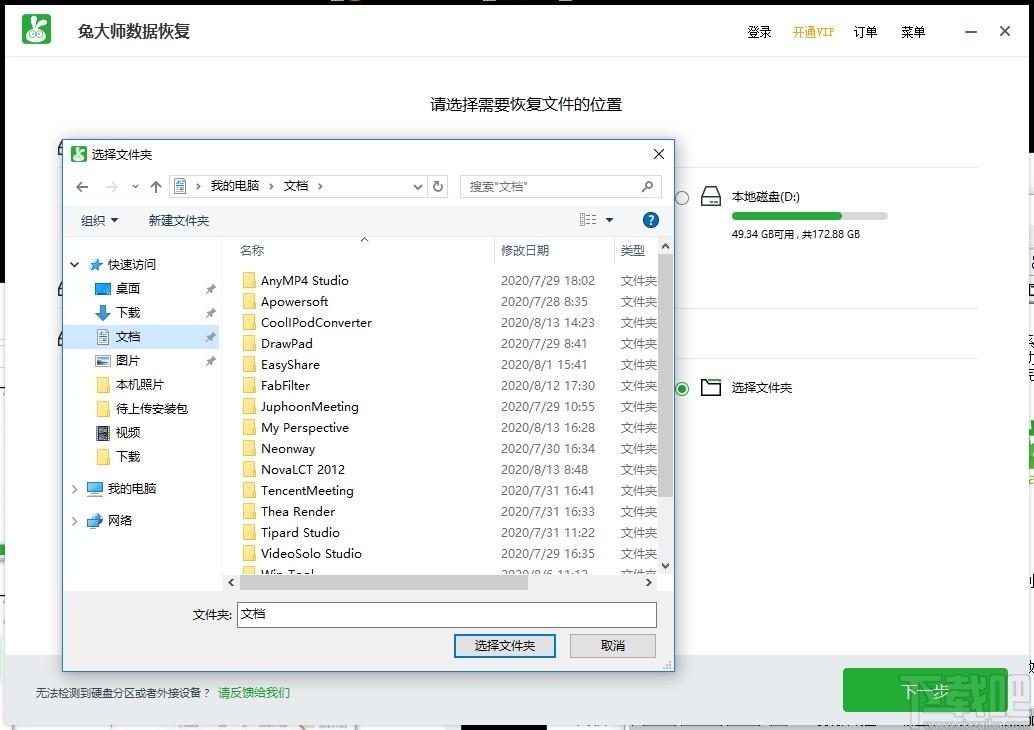The width and height of the screenshot is (1034, 730).
Task: Open the 请反馈给我们 link
Action: pyautogui.click(x=254, y=692)
